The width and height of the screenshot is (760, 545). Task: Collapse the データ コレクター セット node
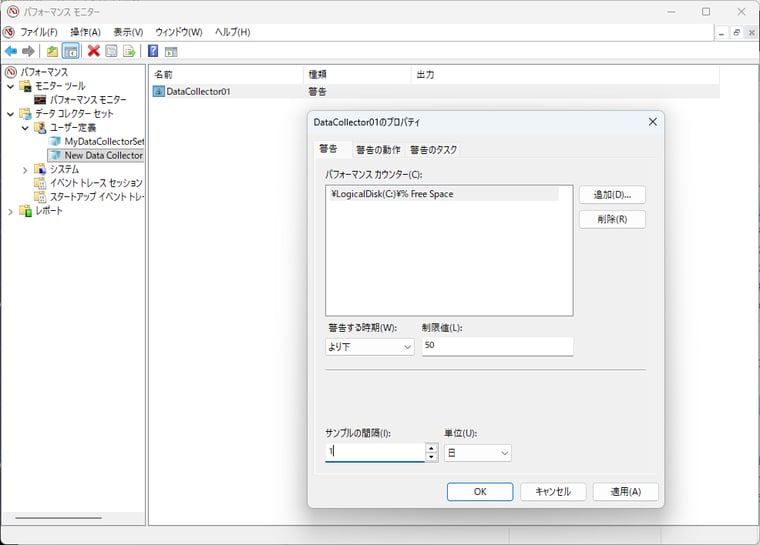tap(11, 114)
